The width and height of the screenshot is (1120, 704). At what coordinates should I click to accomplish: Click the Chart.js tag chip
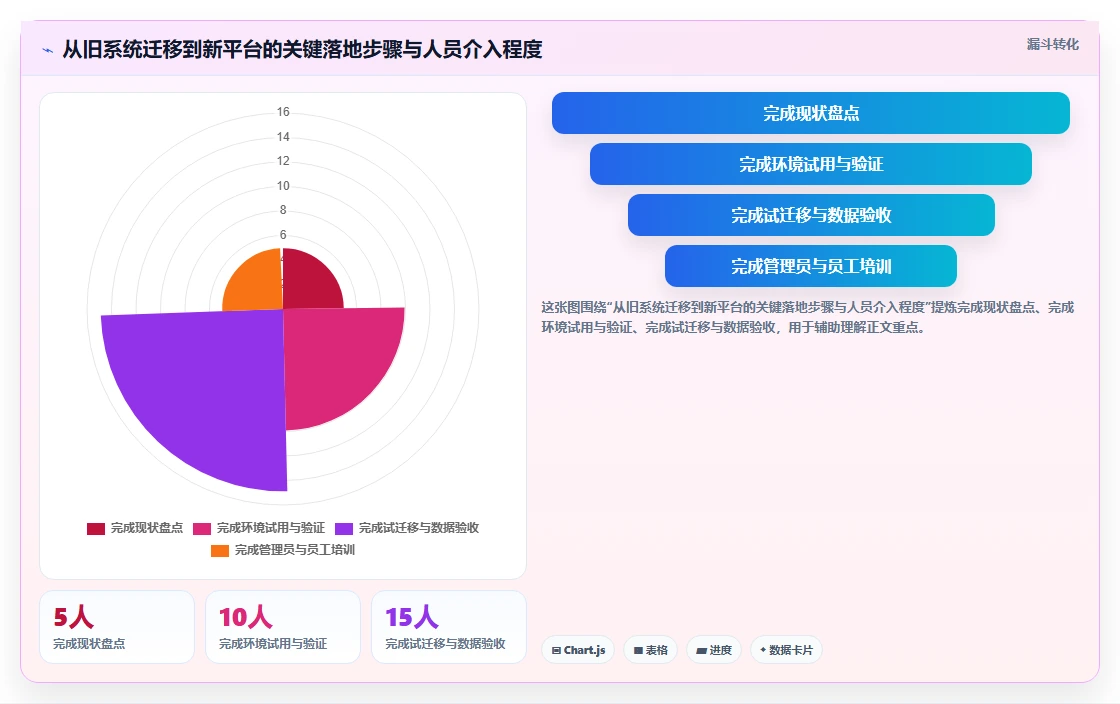pos(578,650)
